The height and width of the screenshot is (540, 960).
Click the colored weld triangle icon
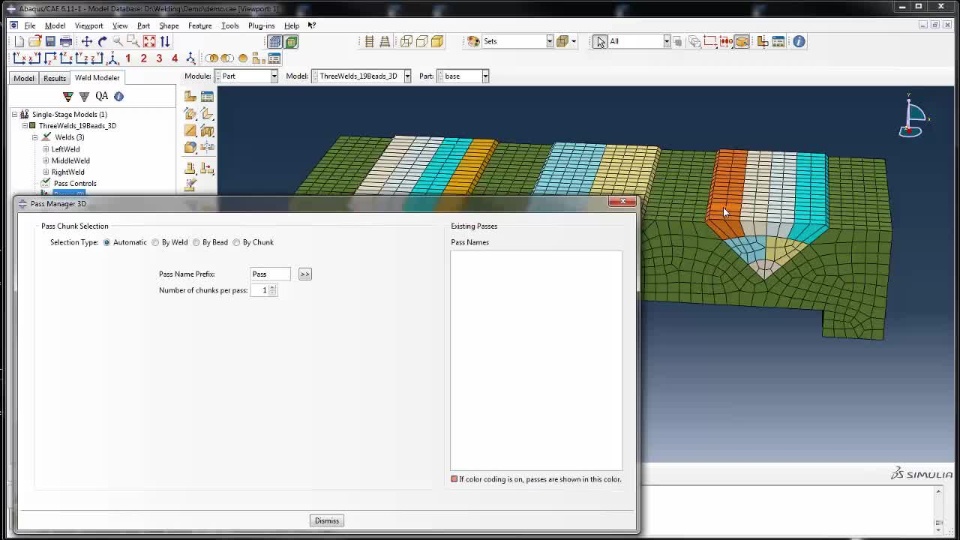coord(68,96)
